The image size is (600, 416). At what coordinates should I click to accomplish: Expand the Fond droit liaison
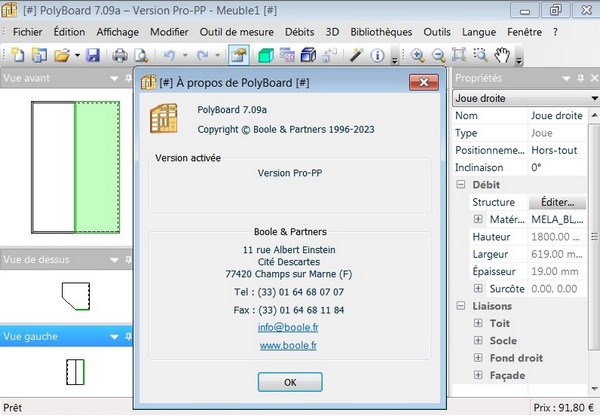(478, 357)
